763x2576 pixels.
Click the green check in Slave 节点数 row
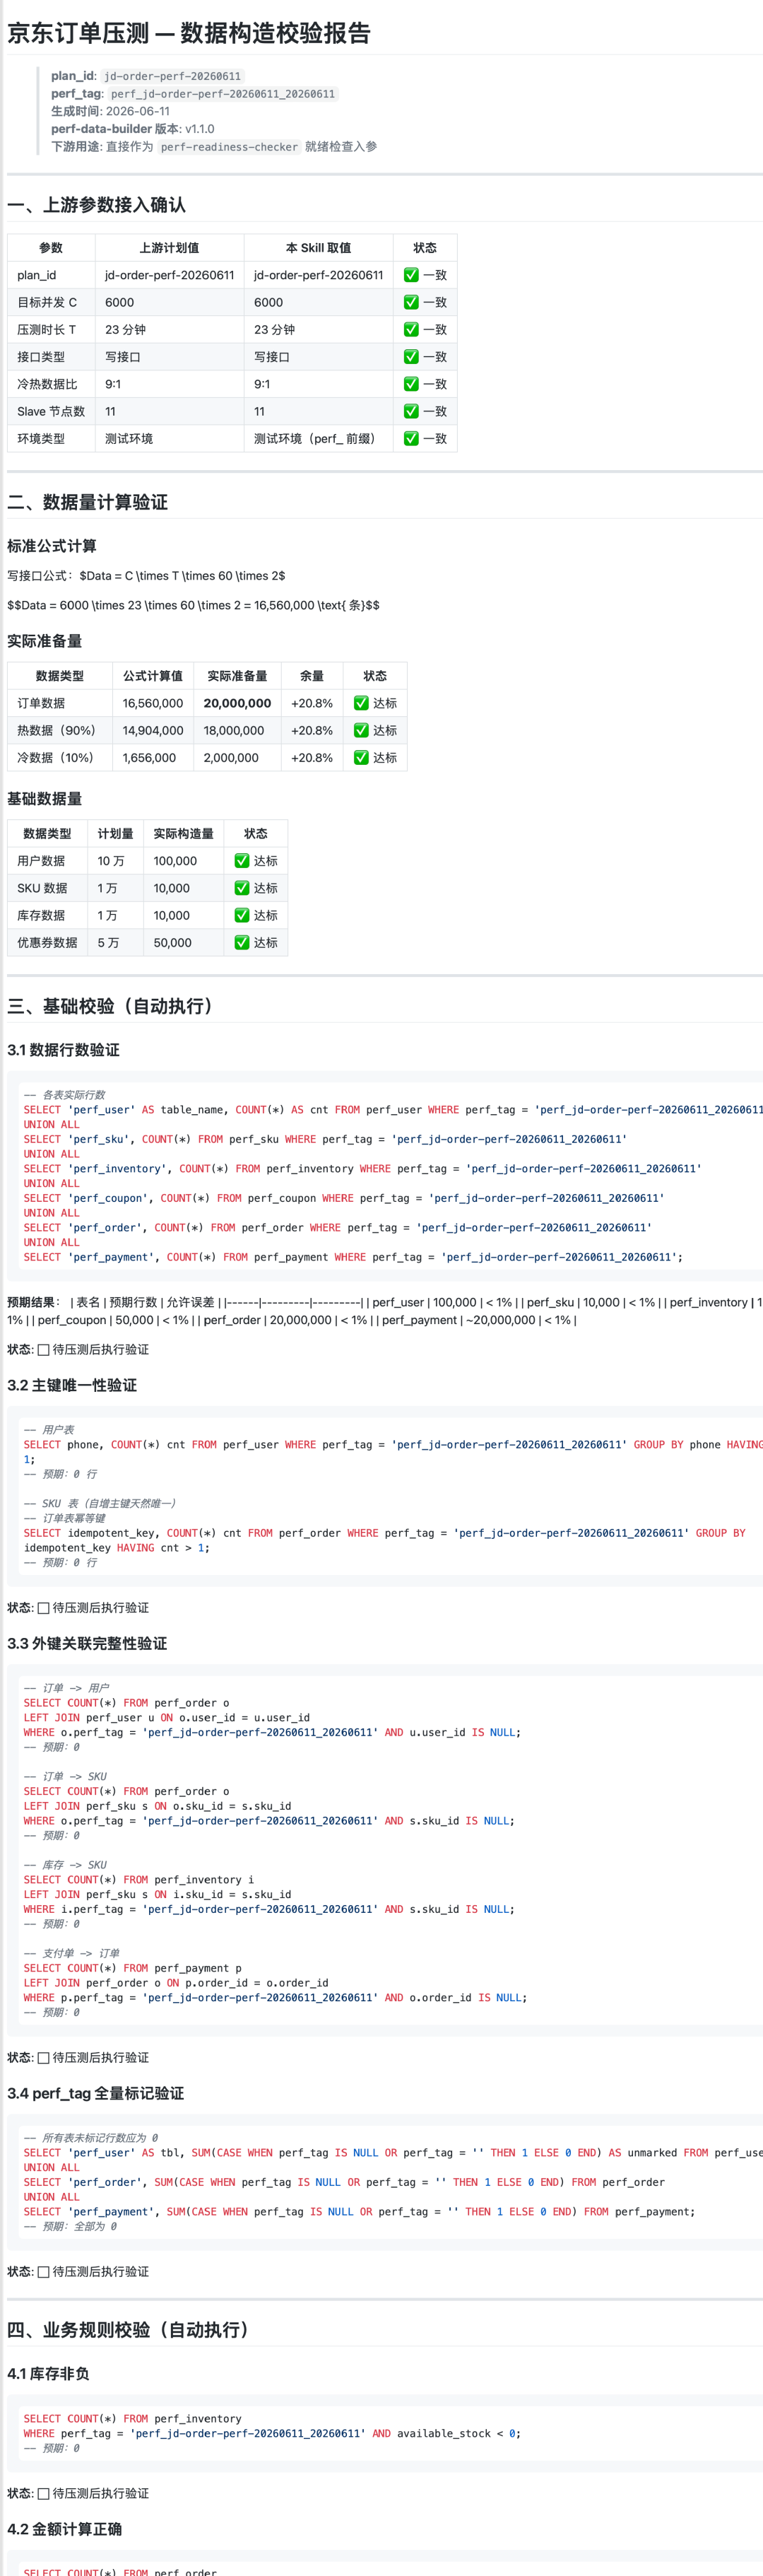click(411, 411)
